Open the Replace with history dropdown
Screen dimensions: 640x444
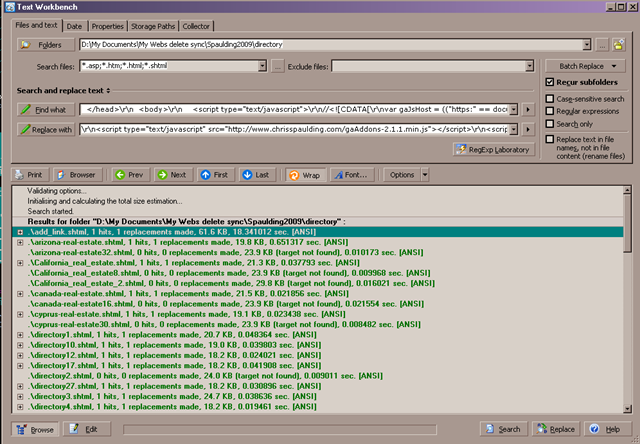coord(513,129)
